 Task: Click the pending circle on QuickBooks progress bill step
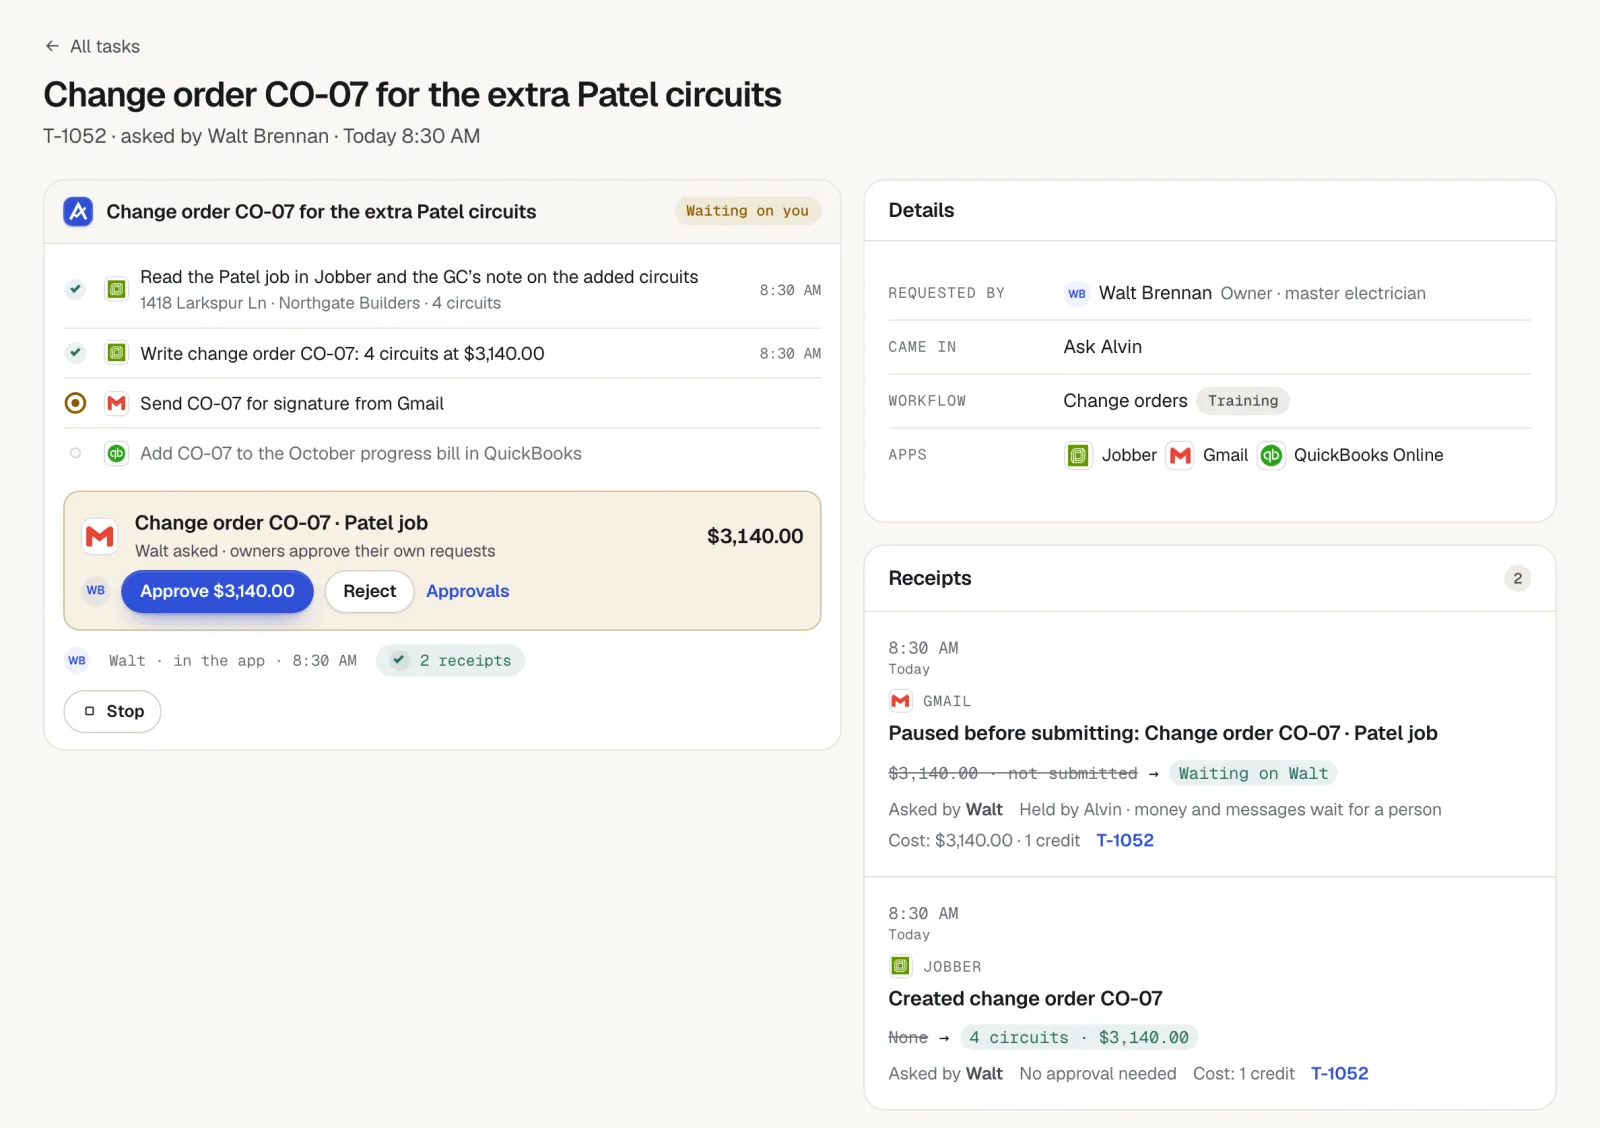[x=75, y=453]
